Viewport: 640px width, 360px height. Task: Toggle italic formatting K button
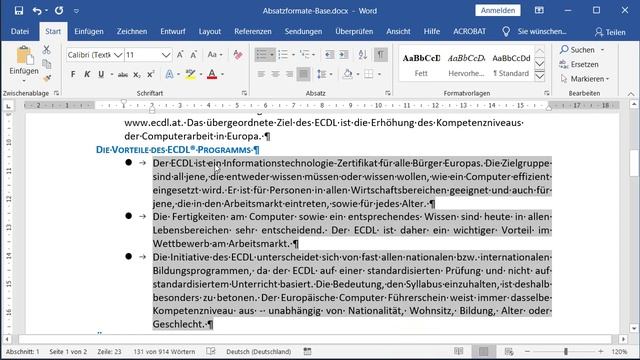[87, 74]
